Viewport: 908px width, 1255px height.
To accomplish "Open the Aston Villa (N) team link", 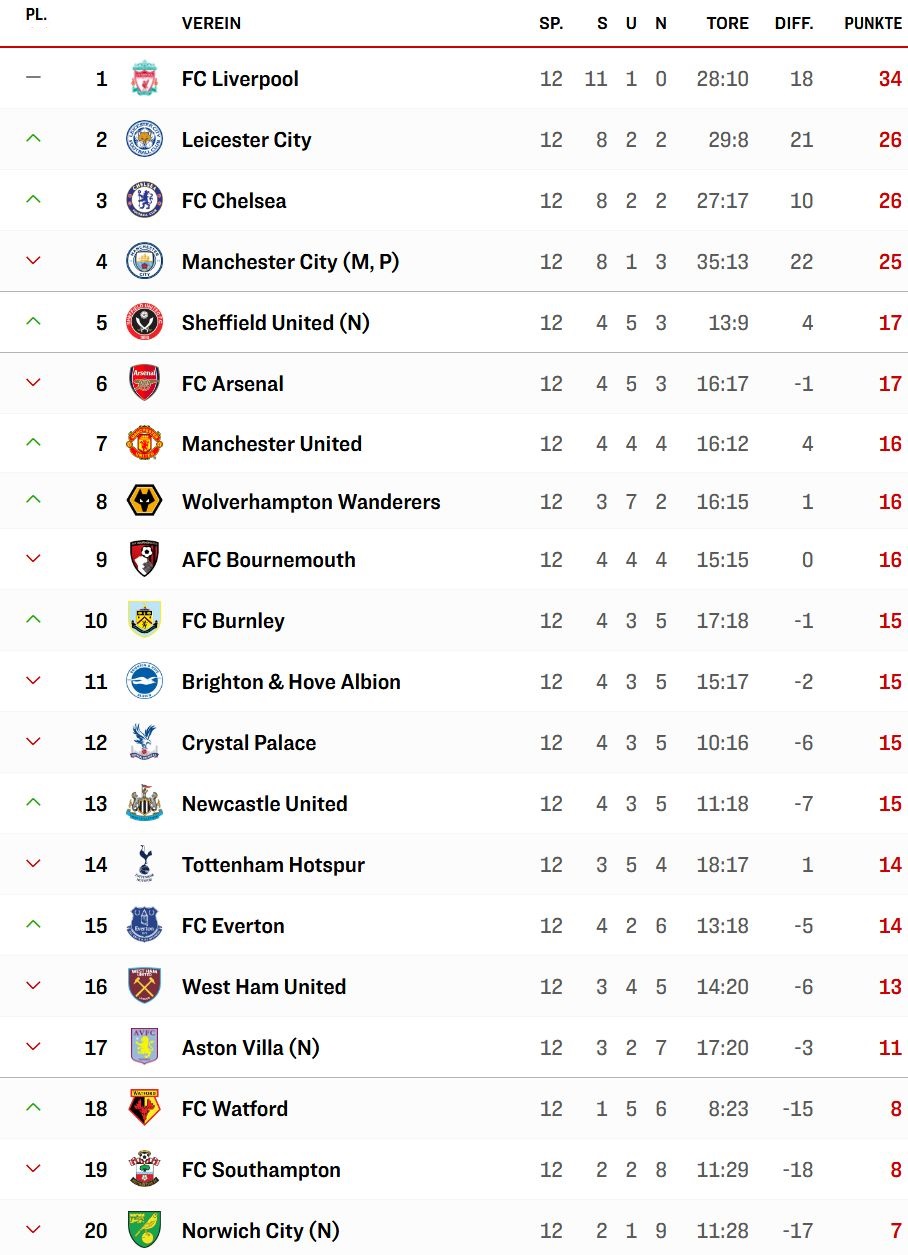I will coord(251,1048).
